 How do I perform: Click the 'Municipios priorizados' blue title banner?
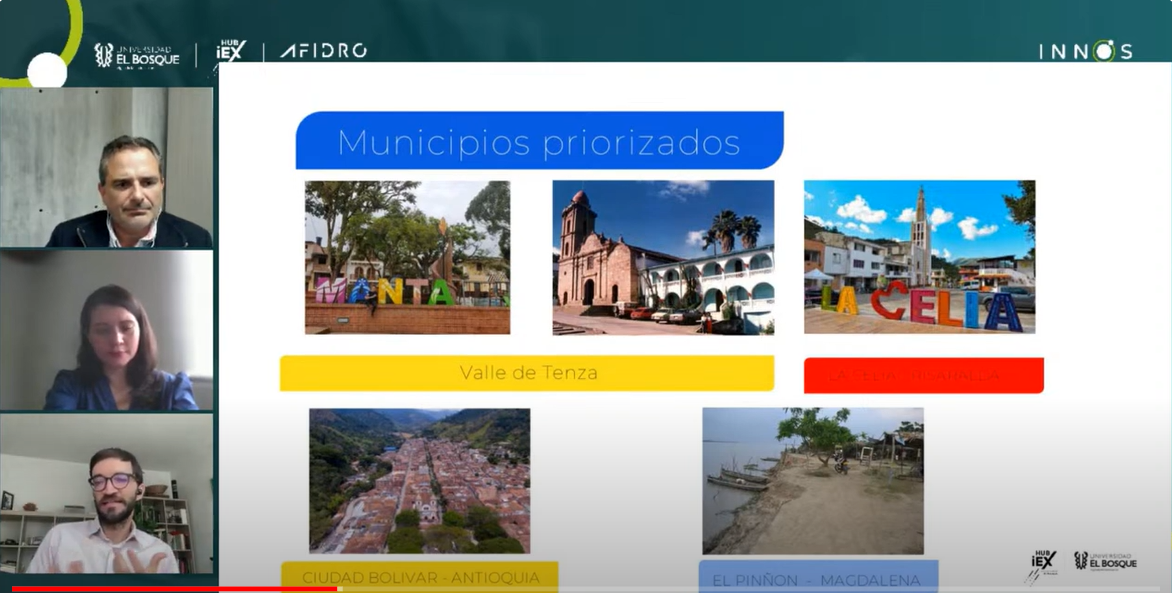tap(539, 141)
